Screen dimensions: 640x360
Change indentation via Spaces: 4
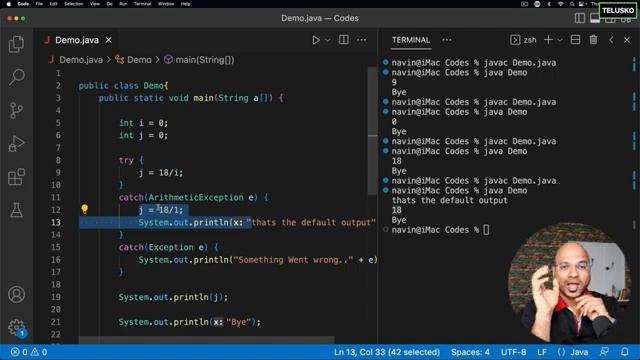470,352
